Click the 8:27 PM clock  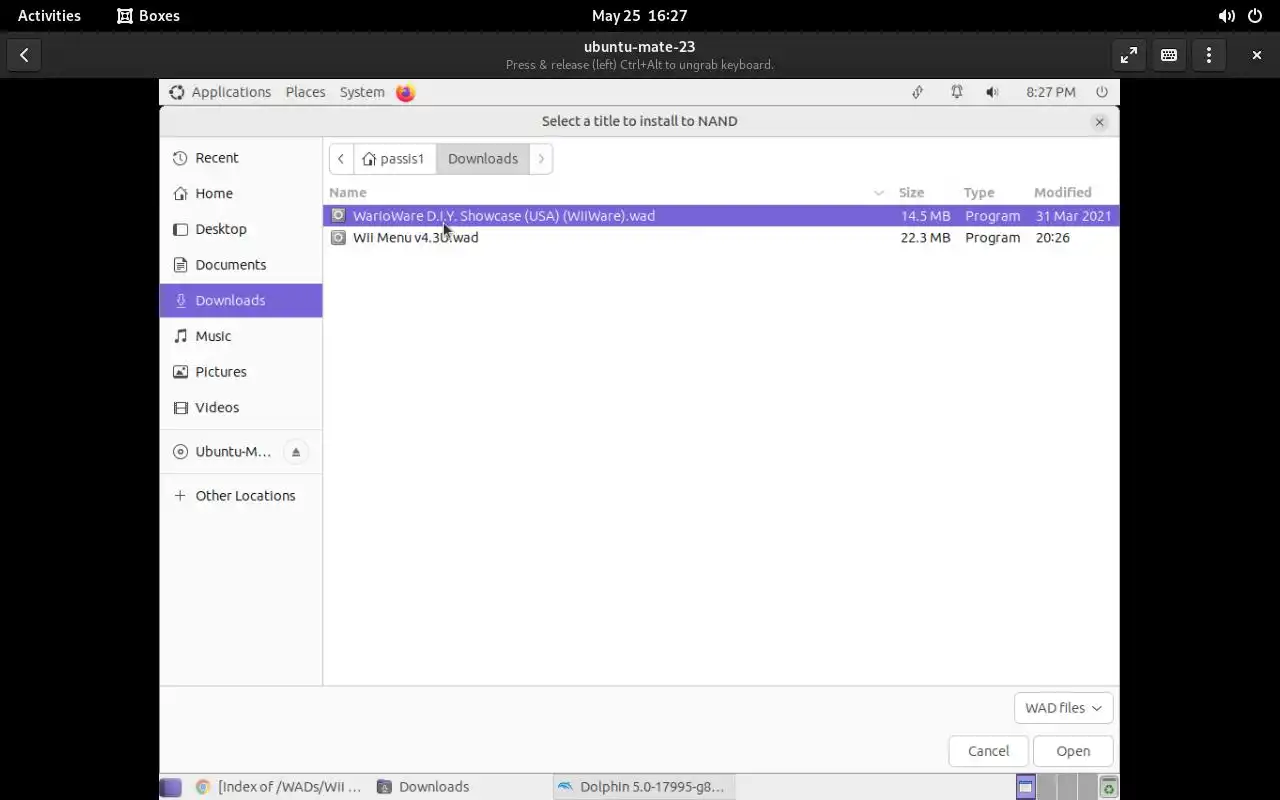pyautogui.click(x=1051, y=92)
